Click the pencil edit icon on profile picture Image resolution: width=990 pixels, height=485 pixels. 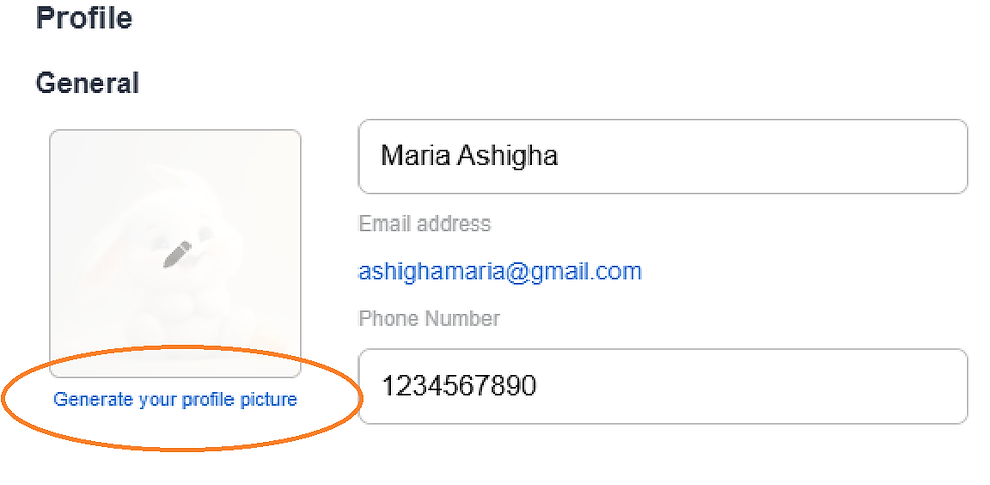tap(177, 254)
